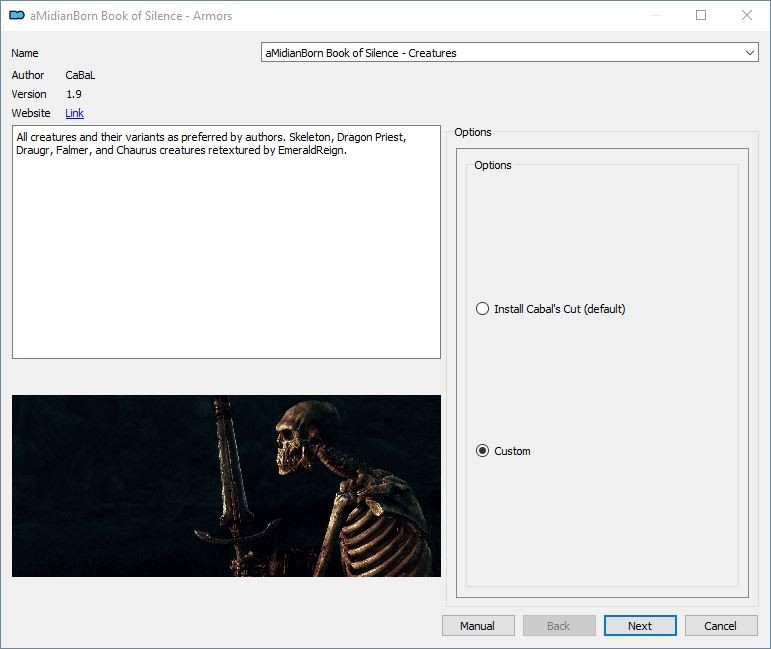Click the Next button
The height and width of the screenshot is (649, 771).
pyautogui.click(x=640, y=626)
